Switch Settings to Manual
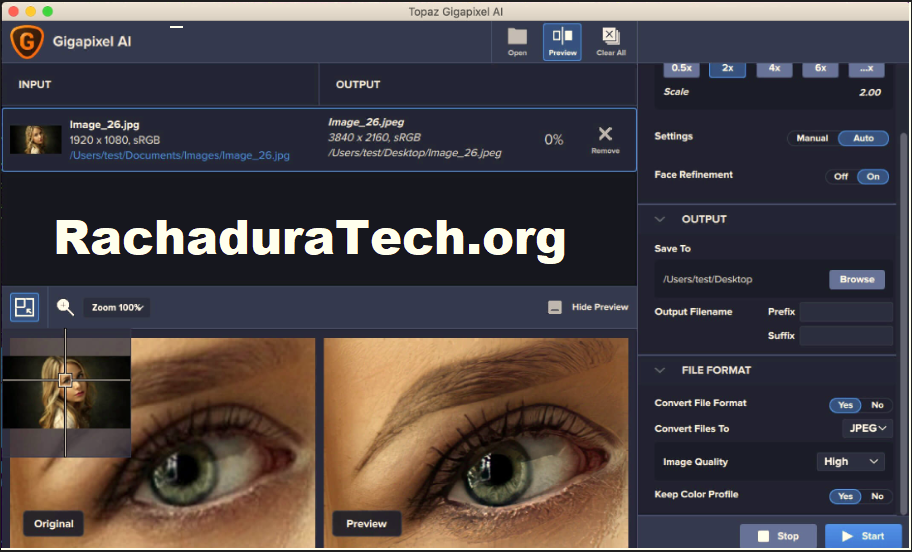Viewport: 912px width, 552px height. pos(812,138)
